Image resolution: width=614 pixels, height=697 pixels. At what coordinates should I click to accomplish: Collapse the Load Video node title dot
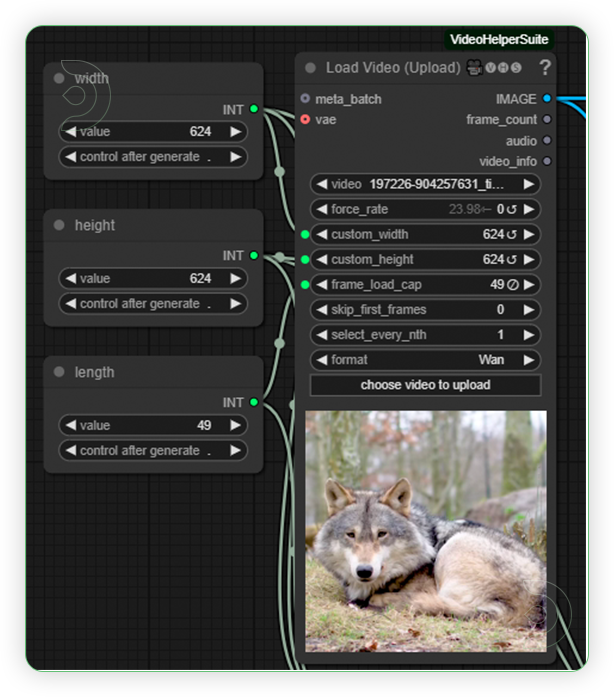point(310,68)
